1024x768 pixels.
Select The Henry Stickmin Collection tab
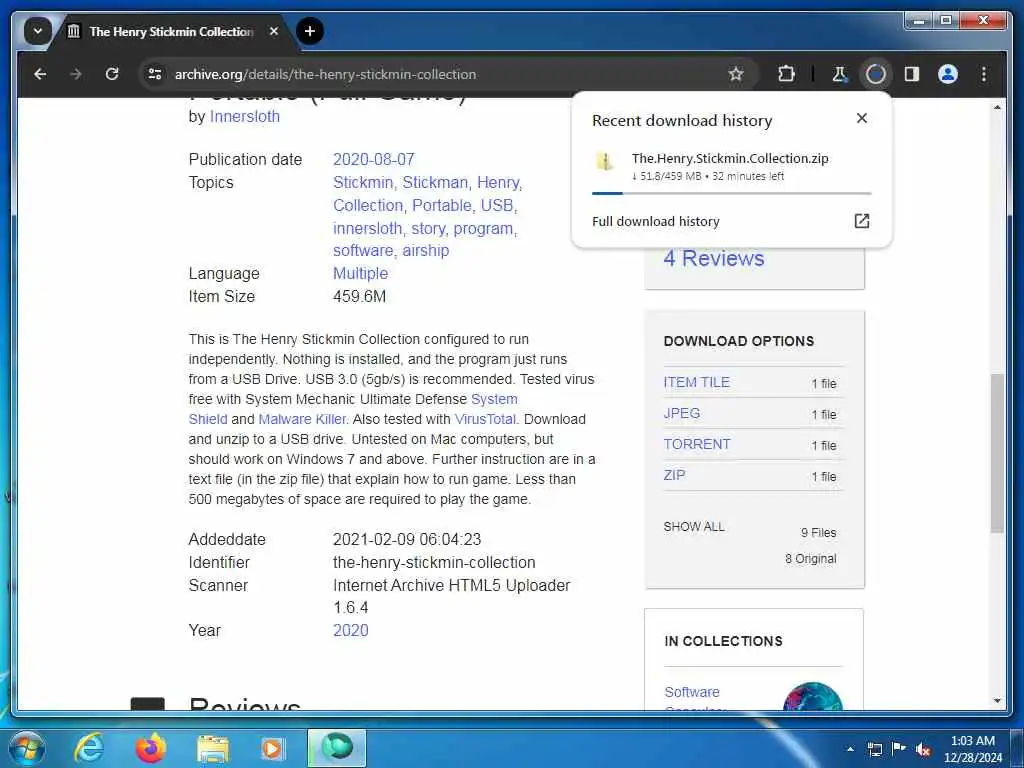click(171, 31)
